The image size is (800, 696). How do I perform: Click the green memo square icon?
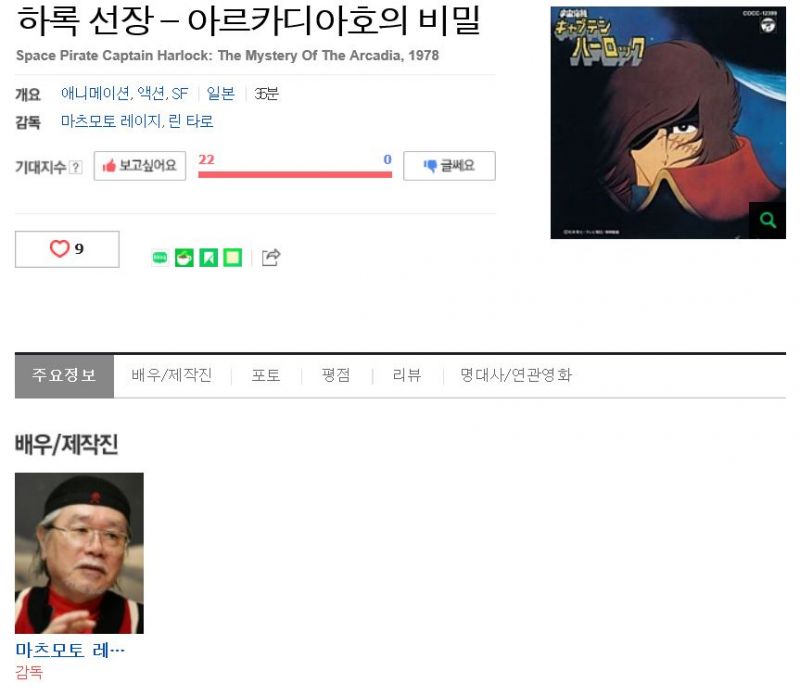[x=233, y=258]
